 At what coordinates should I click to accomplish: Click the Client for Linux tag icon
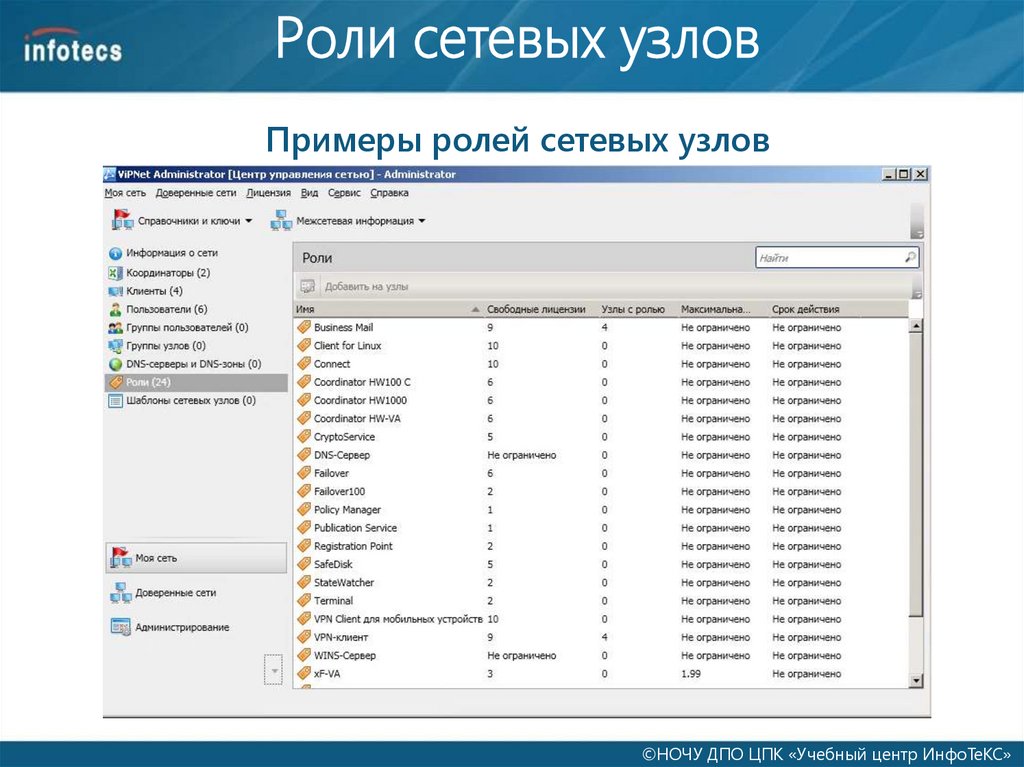coord(304,346)
